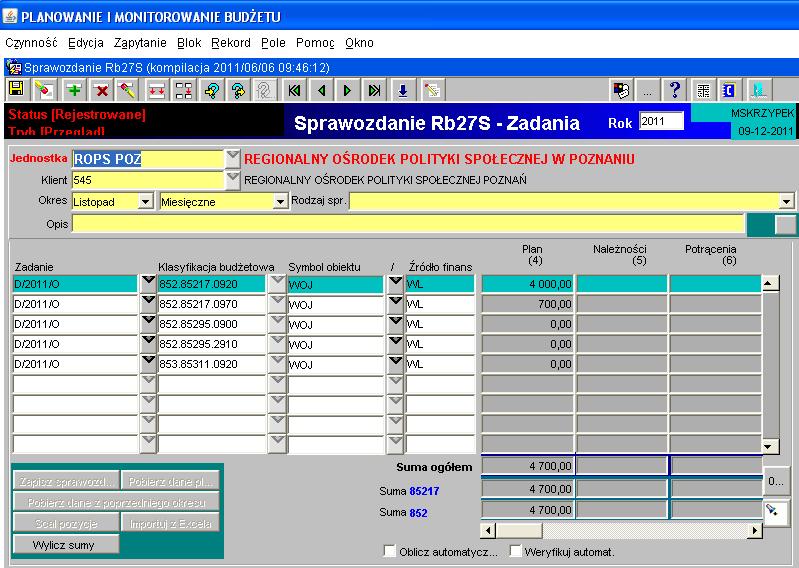Open the Okres Listopad dropdown

point(146,202)
